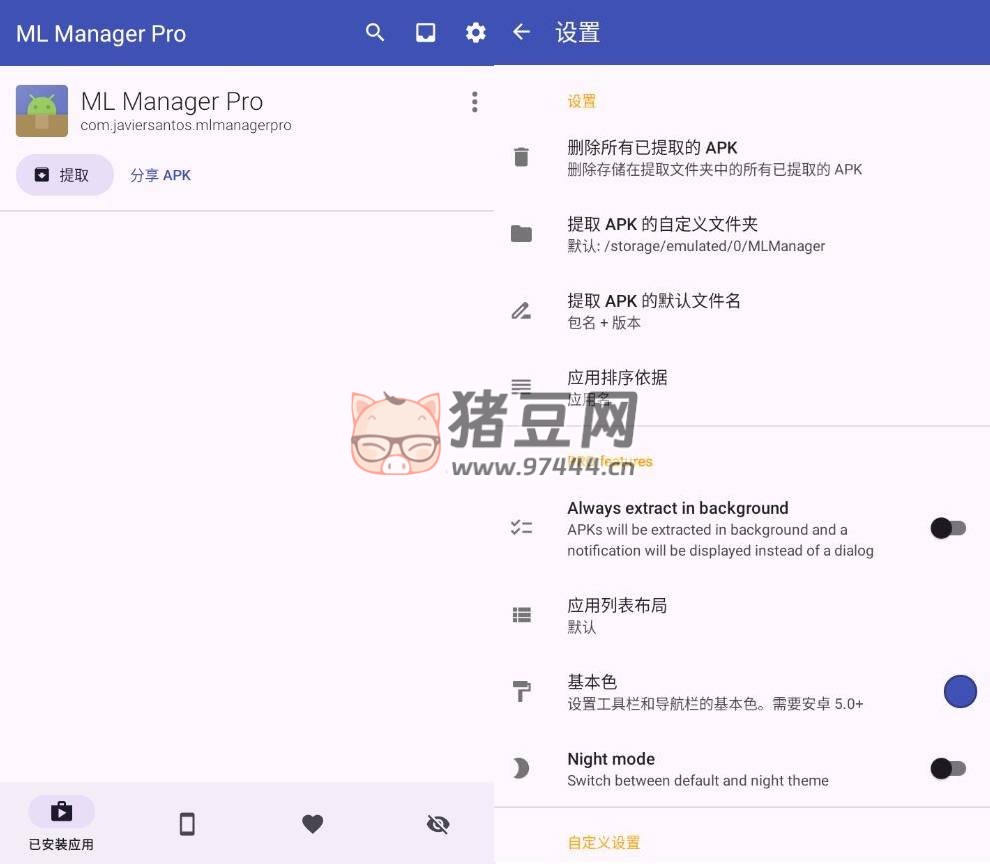990x864 pixels.
Task: Tap the 提取 extract button
Action: (x=64, y=175)
